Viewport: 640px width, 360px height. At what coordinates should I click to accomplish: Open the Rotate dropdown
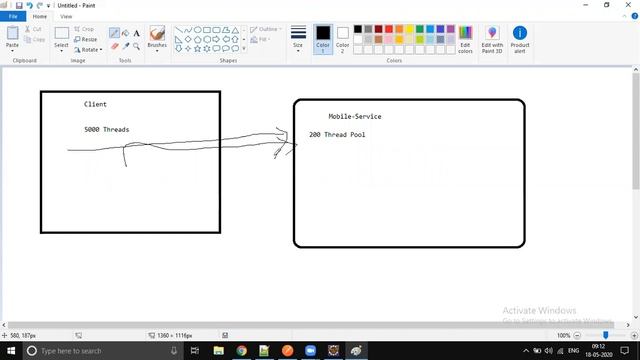pyautogui.click(x=88, y=49)
